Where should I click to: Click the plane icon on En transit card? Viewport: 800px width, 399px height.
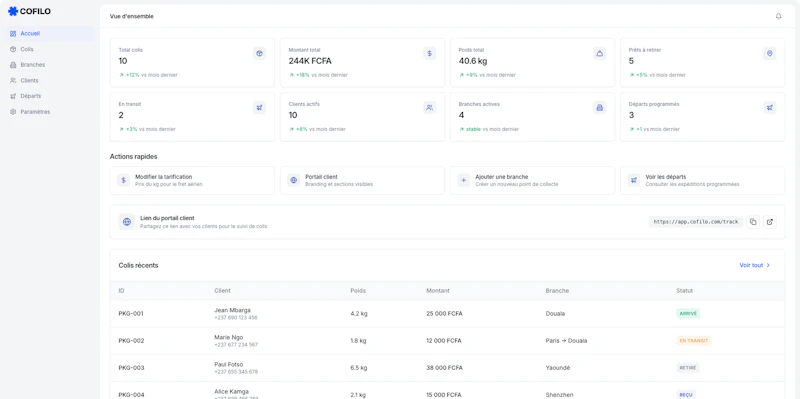coord(260,107)
